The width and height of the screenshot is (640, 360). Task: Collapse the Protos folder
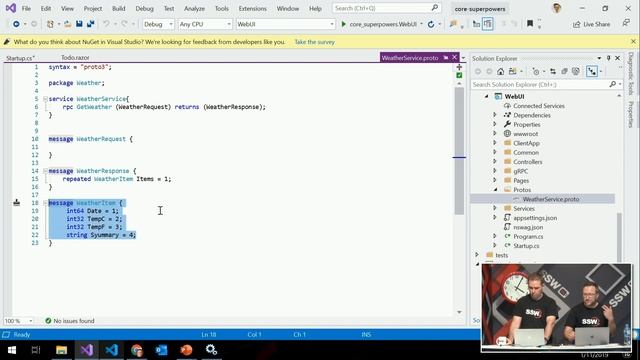pos(496,189)
